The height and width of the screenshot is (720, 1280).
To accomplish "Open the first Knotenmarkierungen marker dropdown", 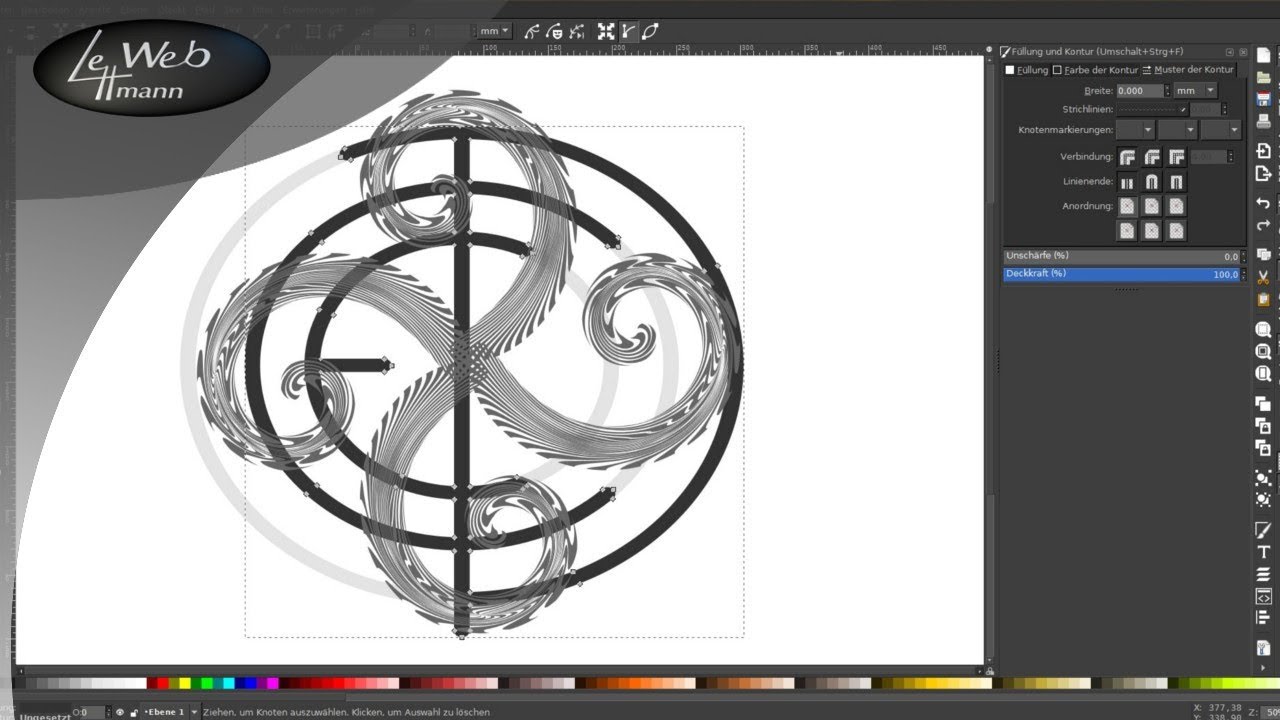I will 1135,130.
